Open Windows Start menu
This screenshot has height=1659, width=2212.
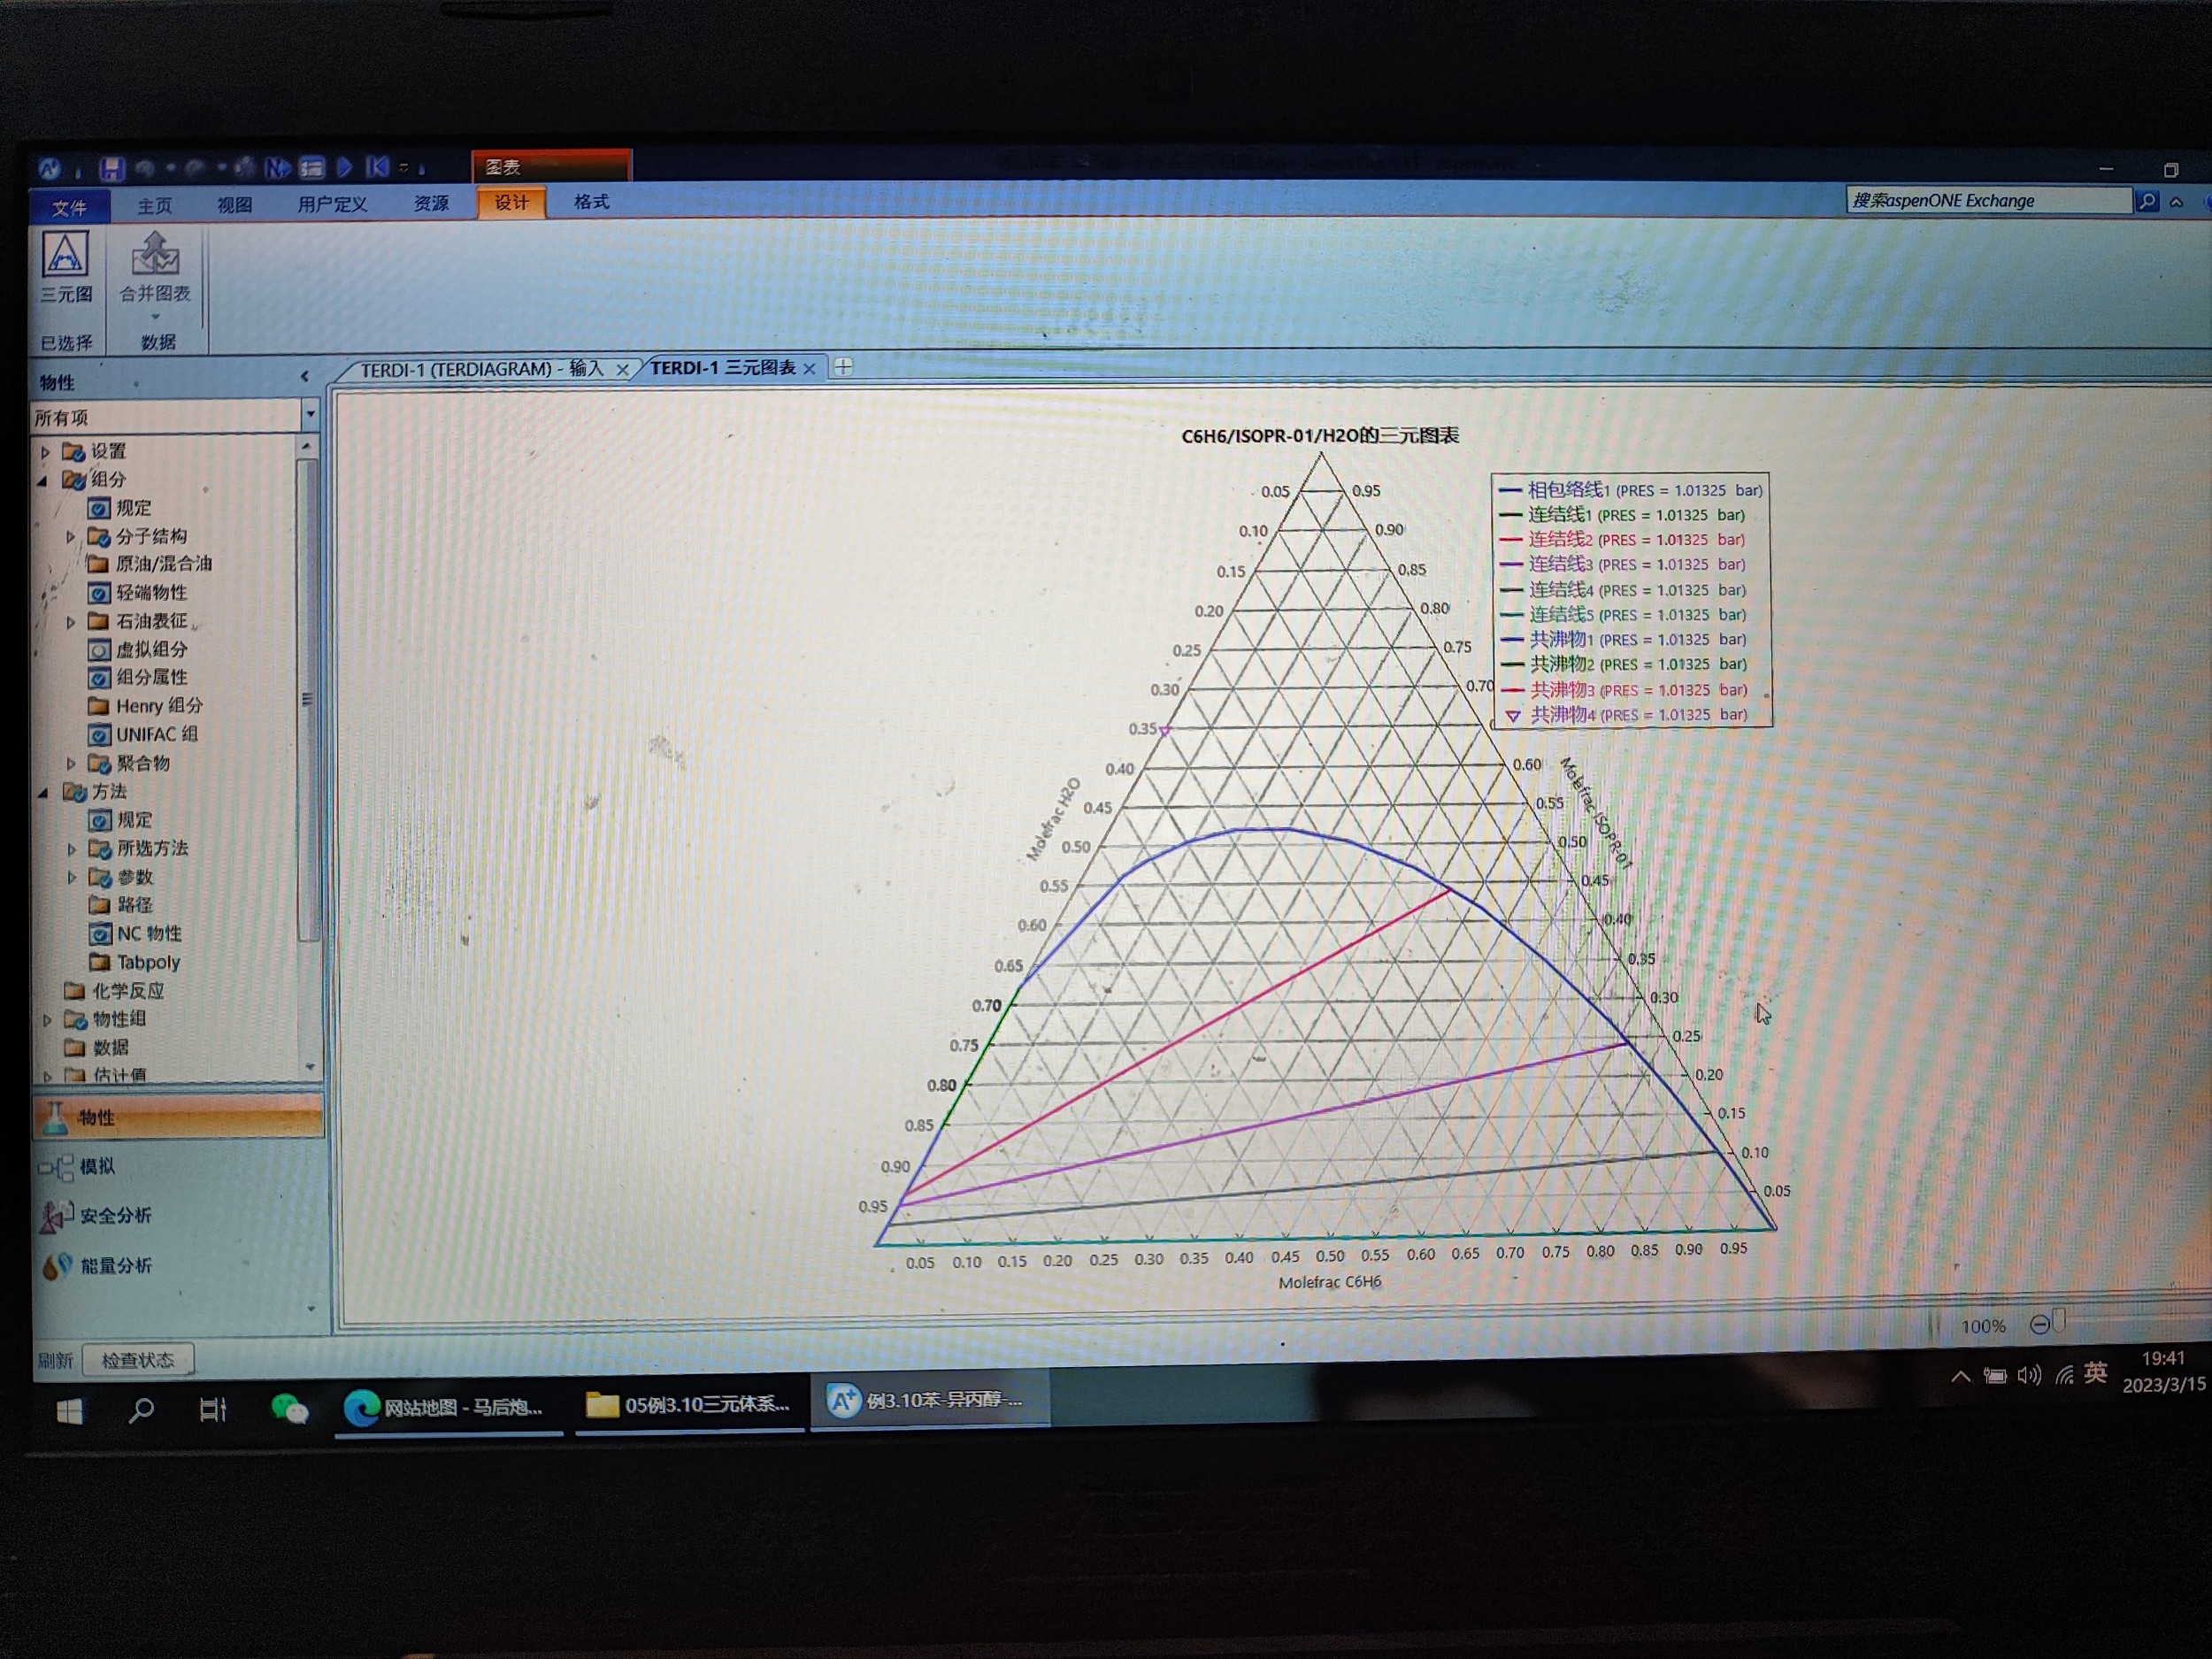tap(69, 1411)
